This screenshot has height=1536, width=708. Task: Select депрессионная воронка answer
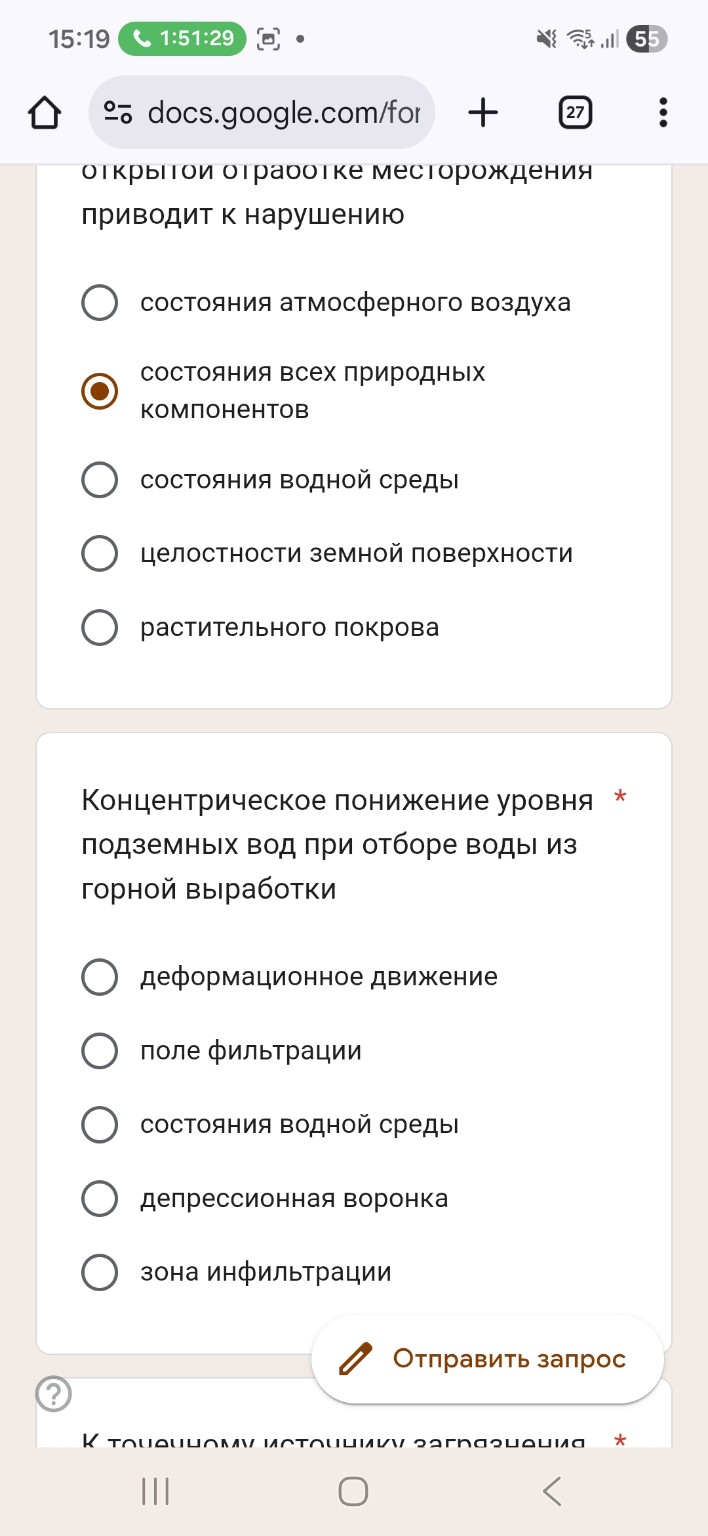[x=99, y=1198]
